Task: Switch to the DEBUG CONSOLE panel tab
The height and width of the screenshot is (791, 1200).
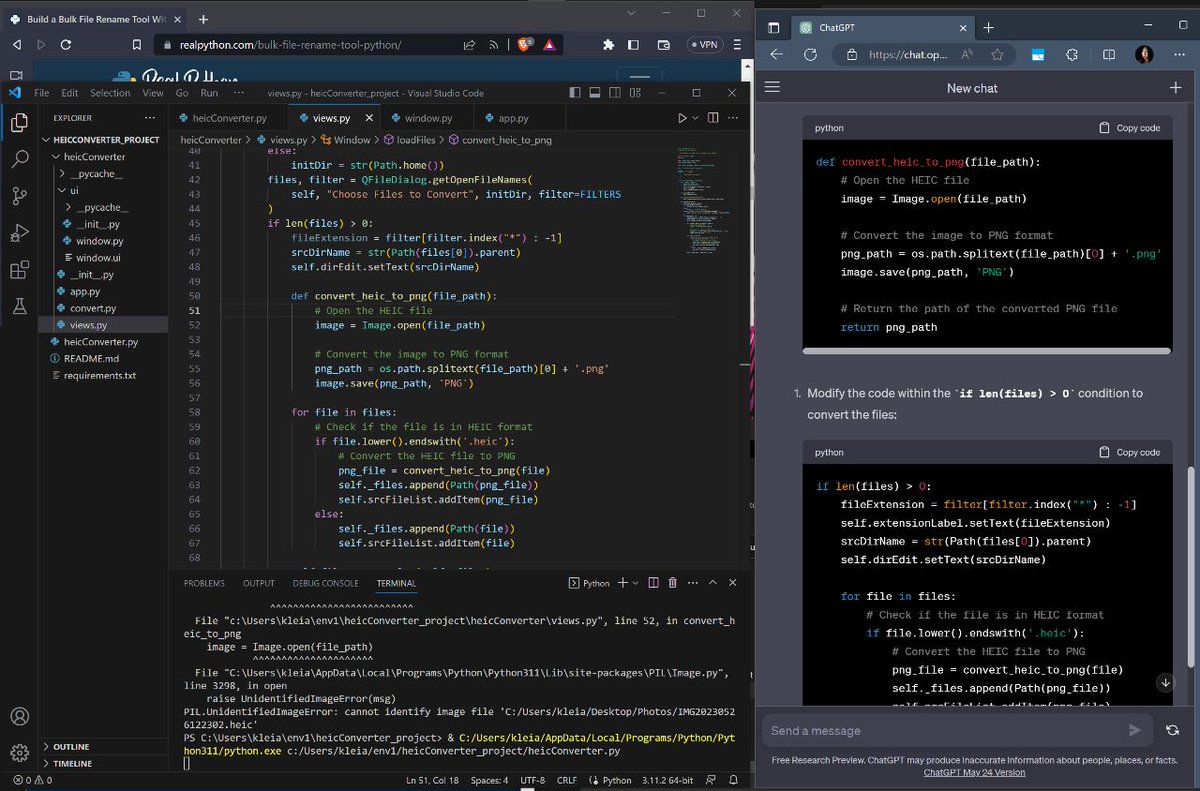Action: tap(325, 583)
